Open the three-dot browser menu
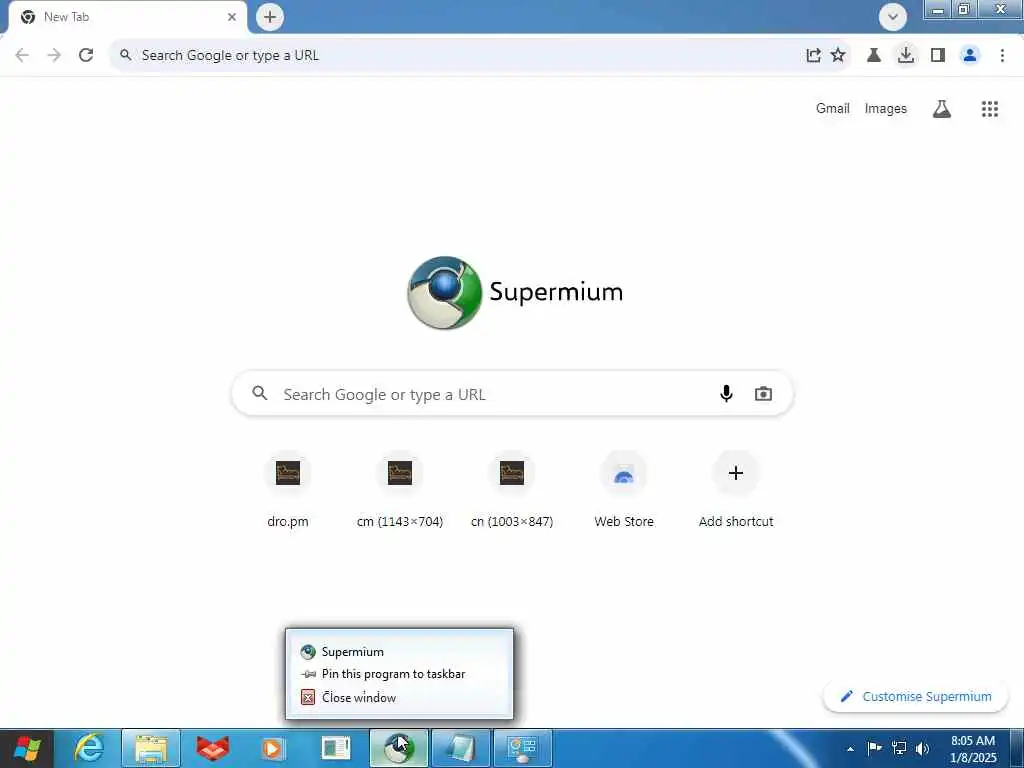 click(1002, 56)
